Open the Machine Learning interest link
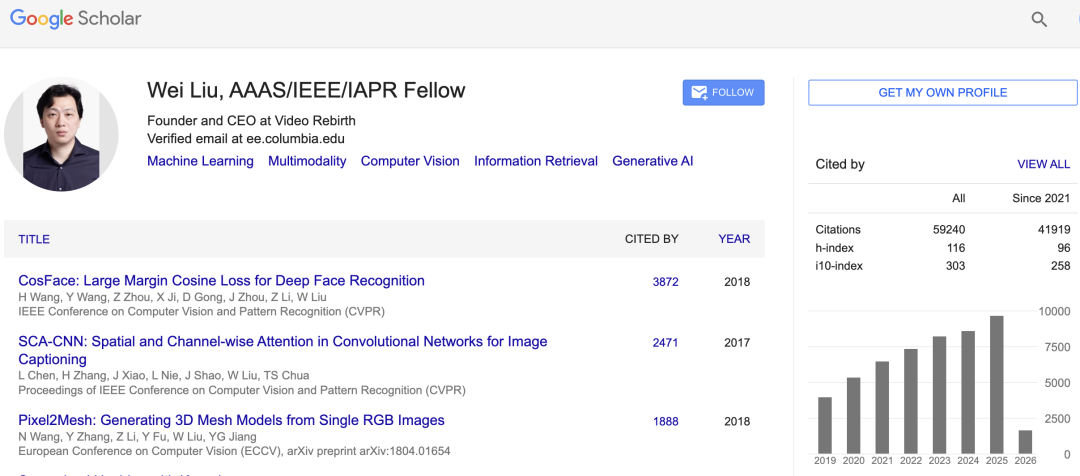1080x476 pixels. coord(200,161)
